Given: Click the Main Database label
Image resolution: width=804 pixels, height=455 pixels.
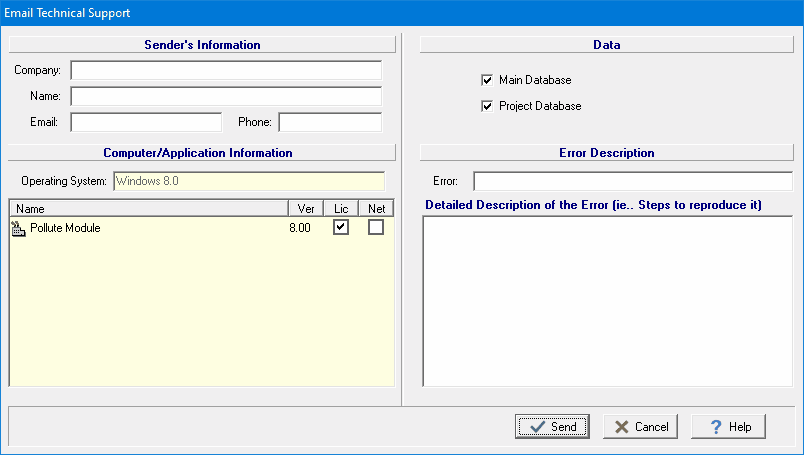Looking at the screenshot, I should pos(535,80).
